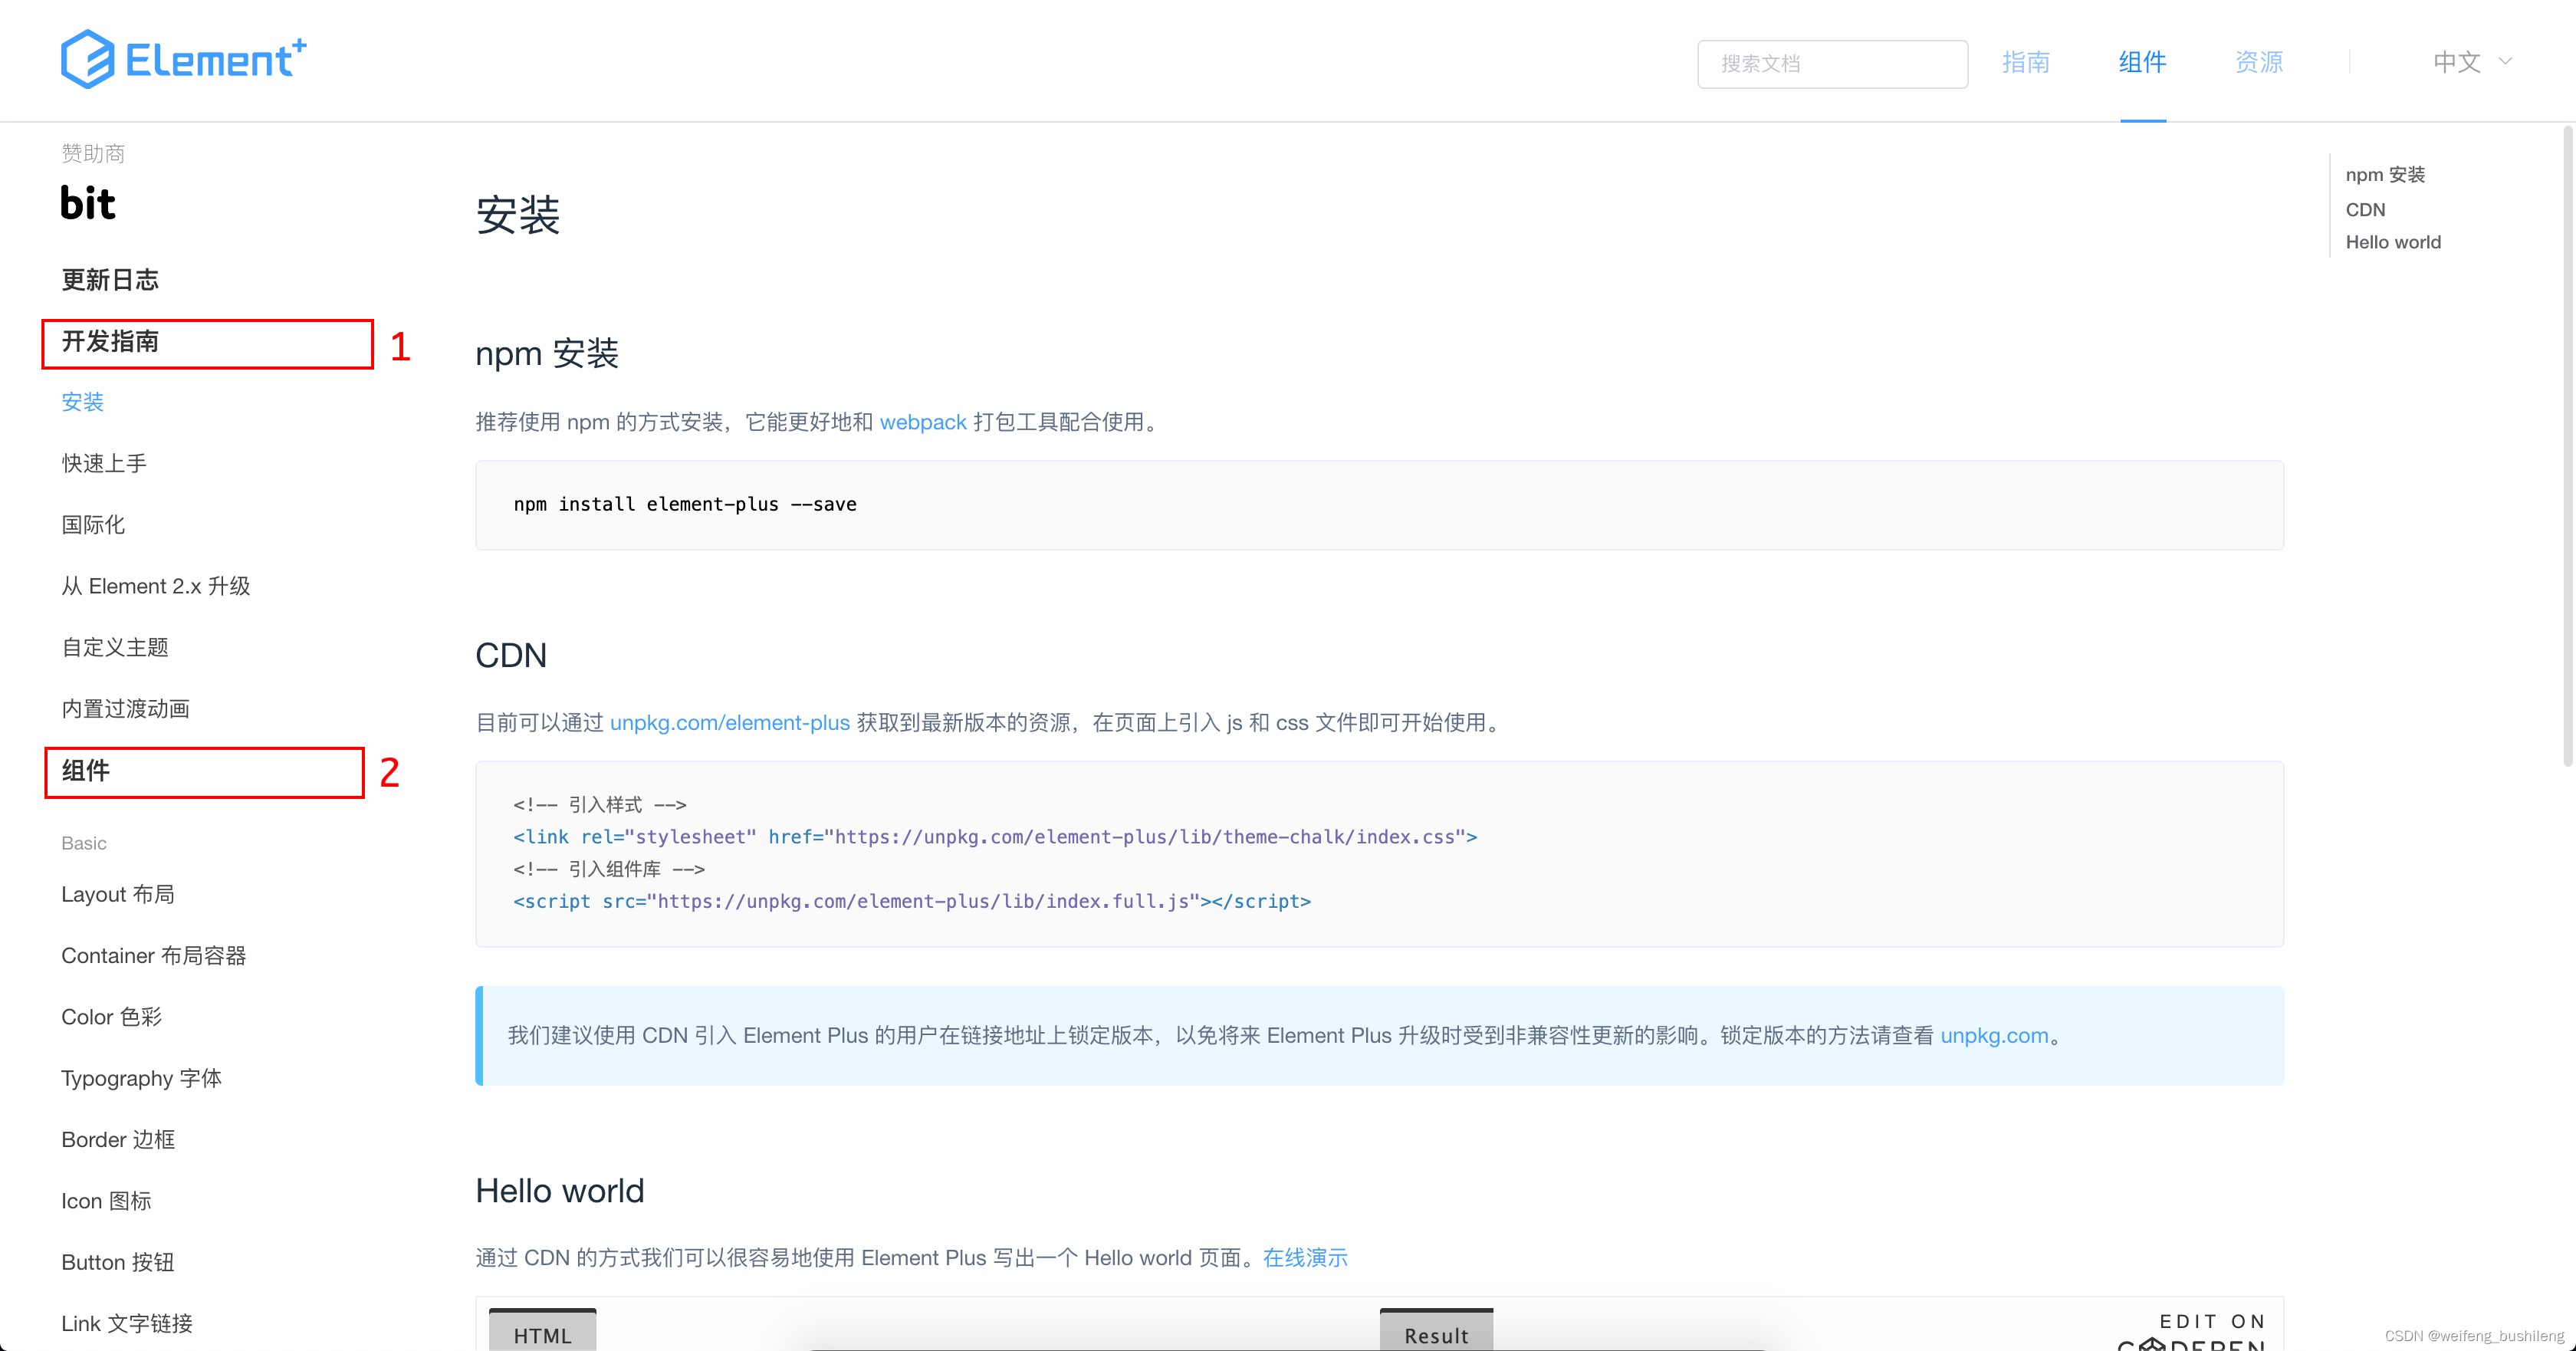Open the 资源 nav tab
Viewport: 2576px width, 1351px height.
click(x=2258, y=62)
